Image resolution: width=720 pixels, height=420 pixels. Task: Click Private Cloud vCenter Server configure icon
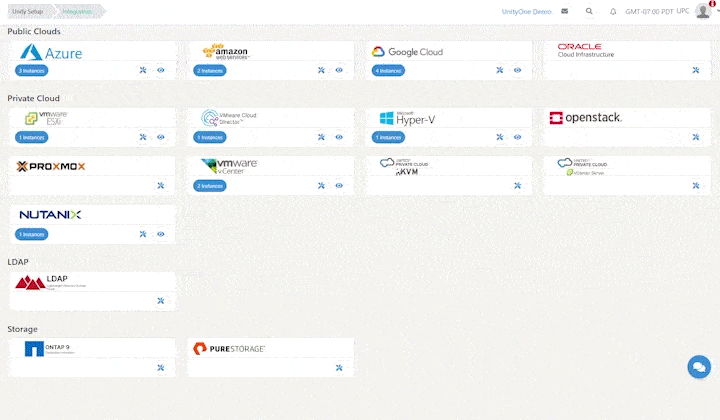(x=696, y=186)
